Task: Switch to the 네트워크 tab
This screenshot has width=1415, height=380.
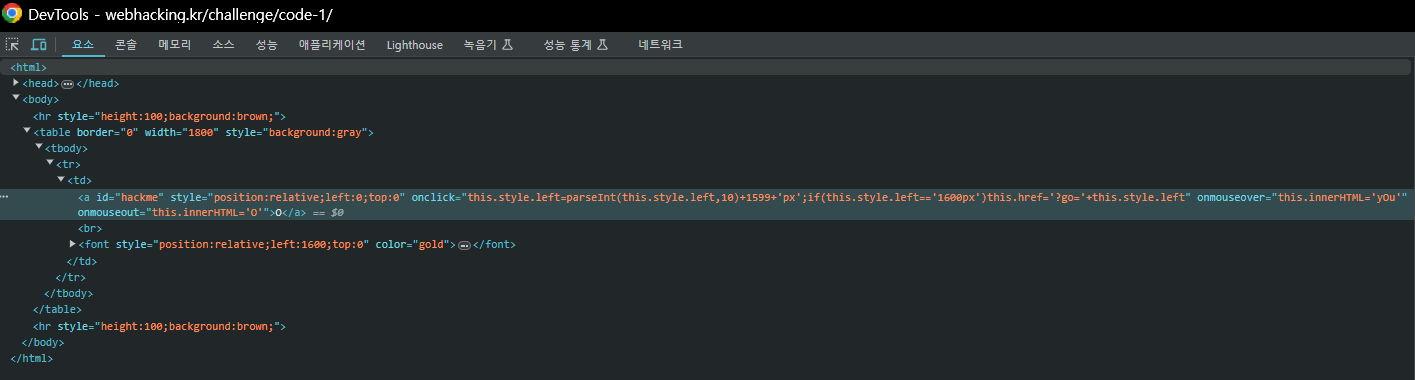Action: (660, 45)
